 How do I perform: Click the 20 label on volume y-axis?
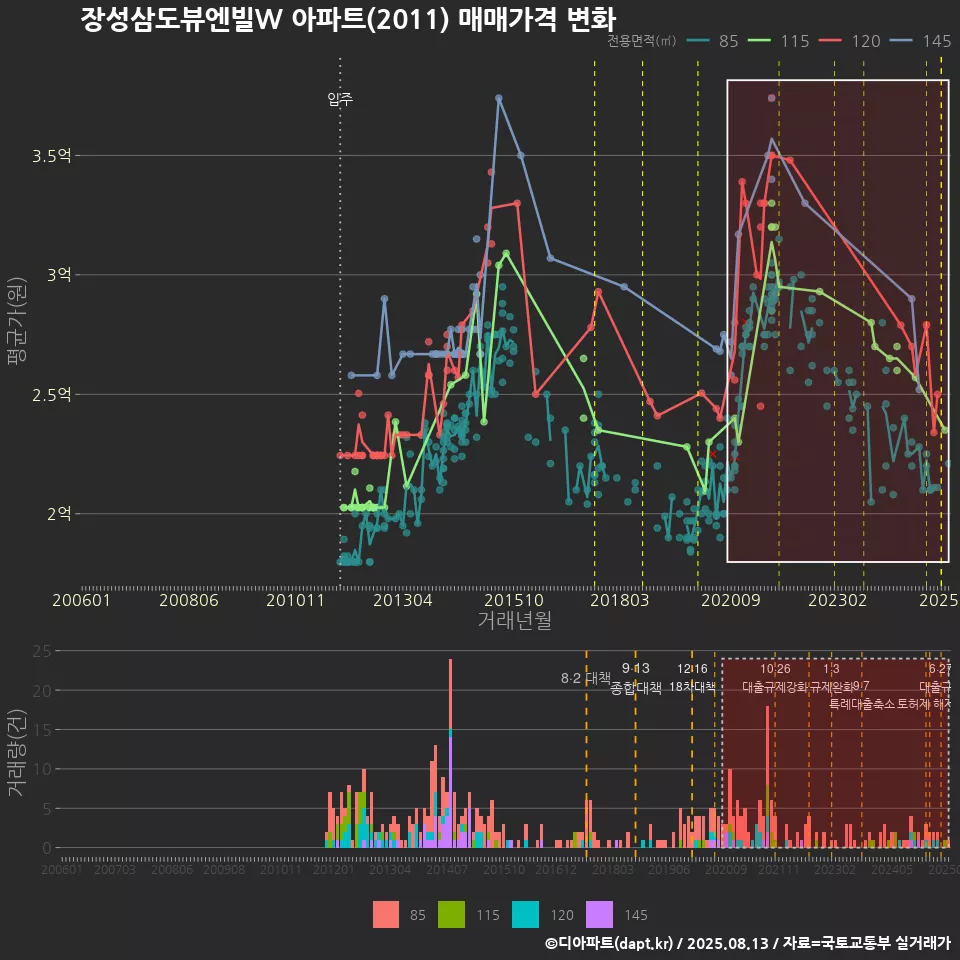tap(42, 691)
